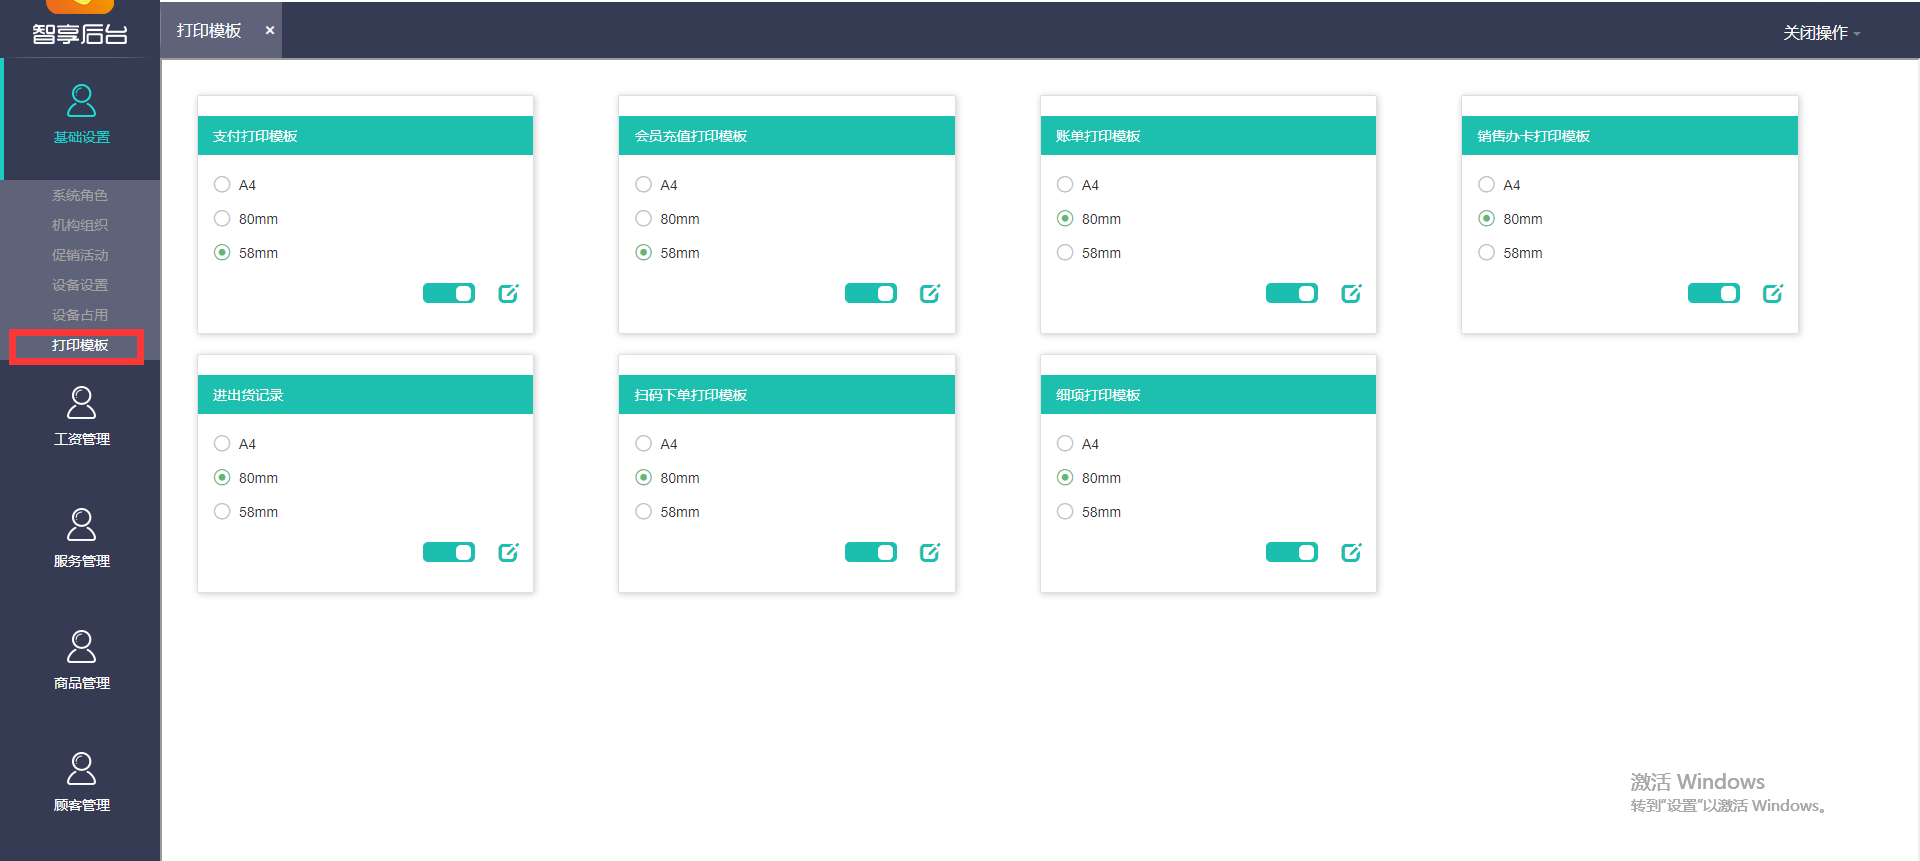This screenshot has width=1920, height=861.
Task: Select A4 for 销售办卡打印模板
Action: coord(1487,185)
